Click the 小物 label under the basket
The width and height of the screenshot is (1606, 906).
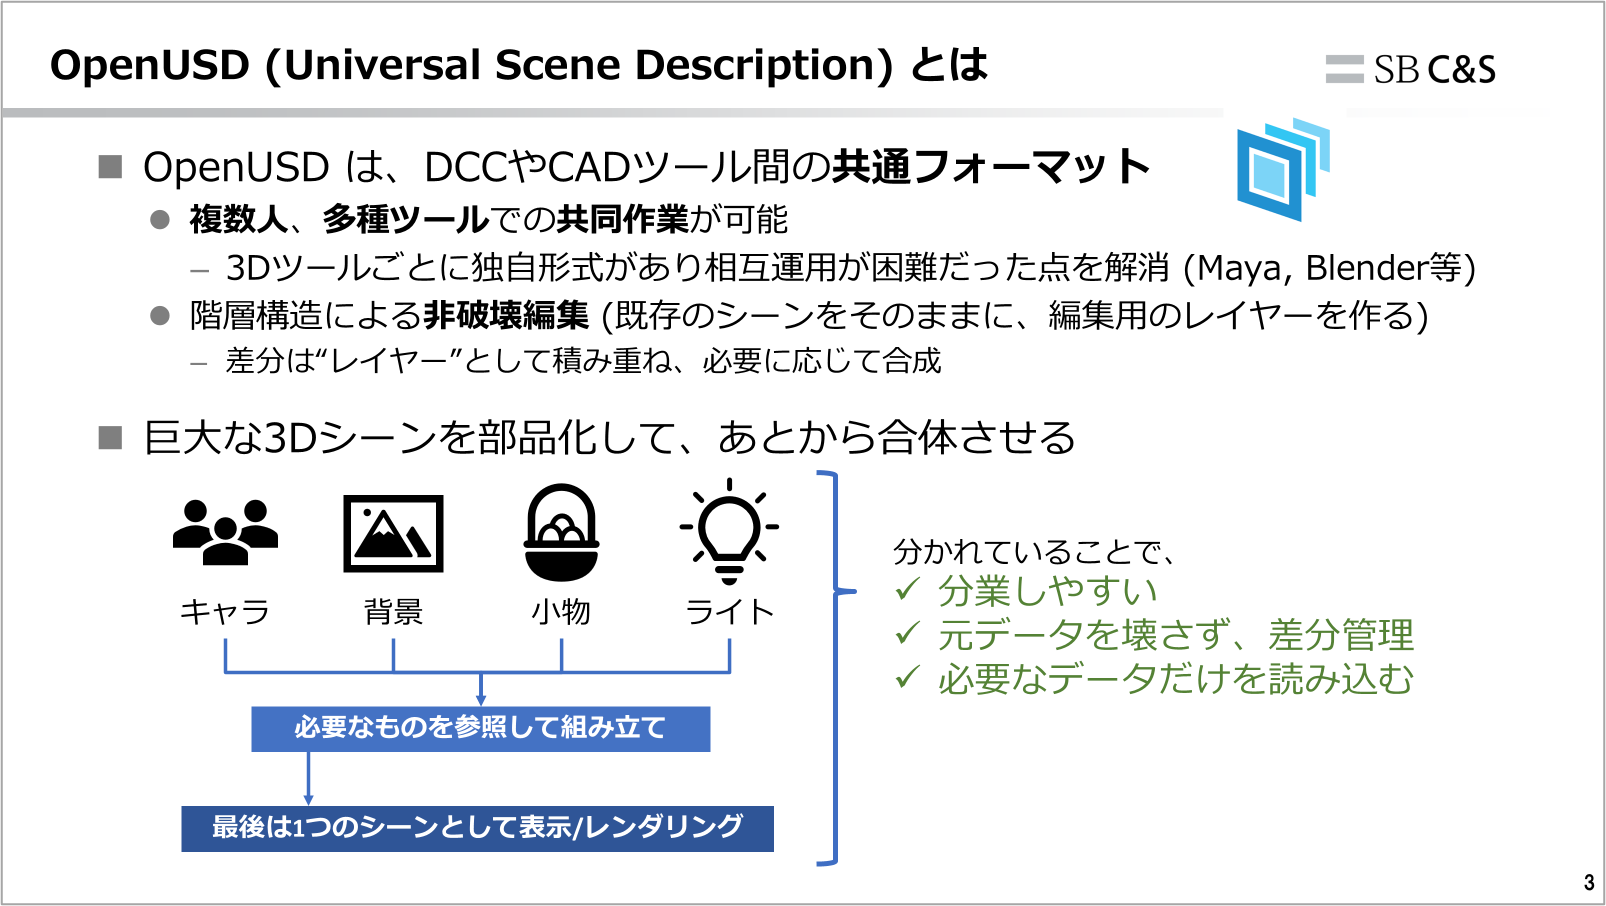click(561, 611)
